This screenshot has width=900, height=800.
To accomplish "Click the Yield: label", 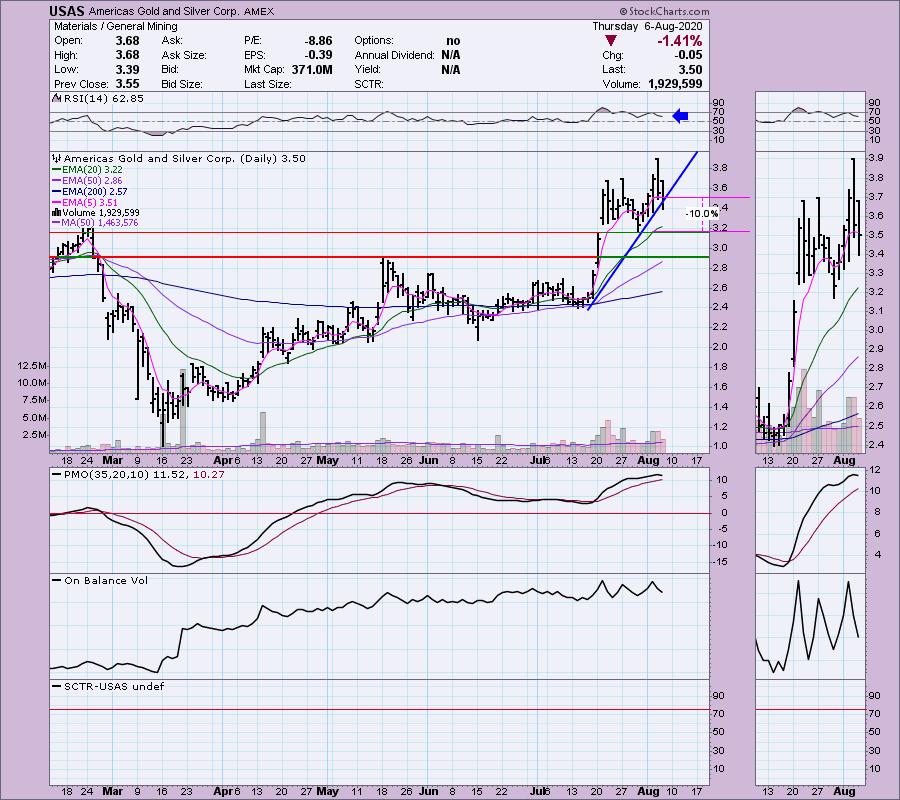I will coord(367,69).
